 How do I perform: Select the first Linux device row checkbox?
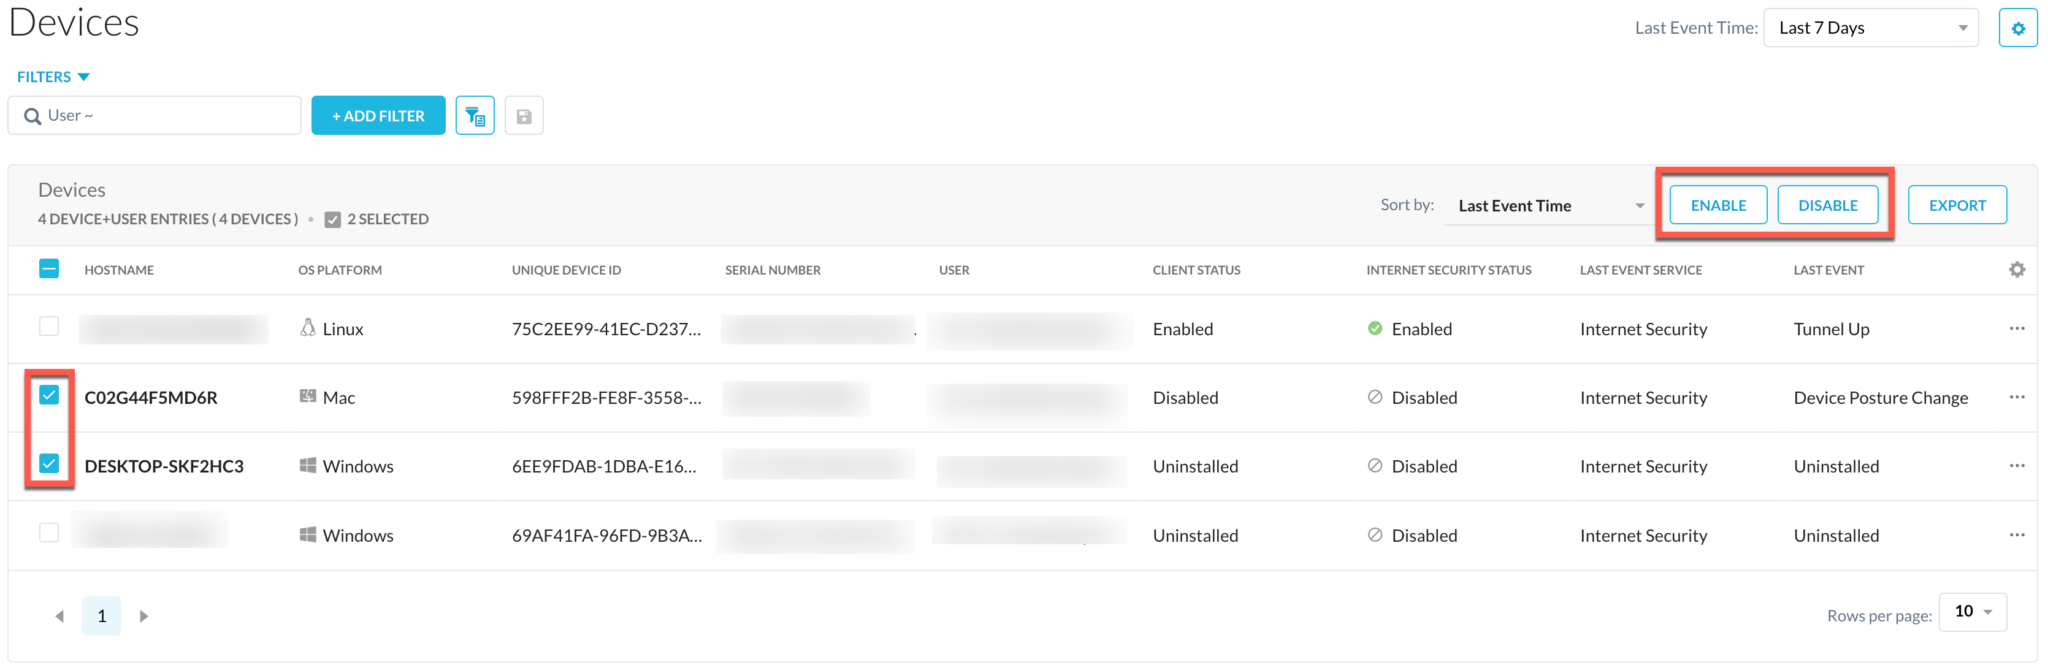pos(49,326)
